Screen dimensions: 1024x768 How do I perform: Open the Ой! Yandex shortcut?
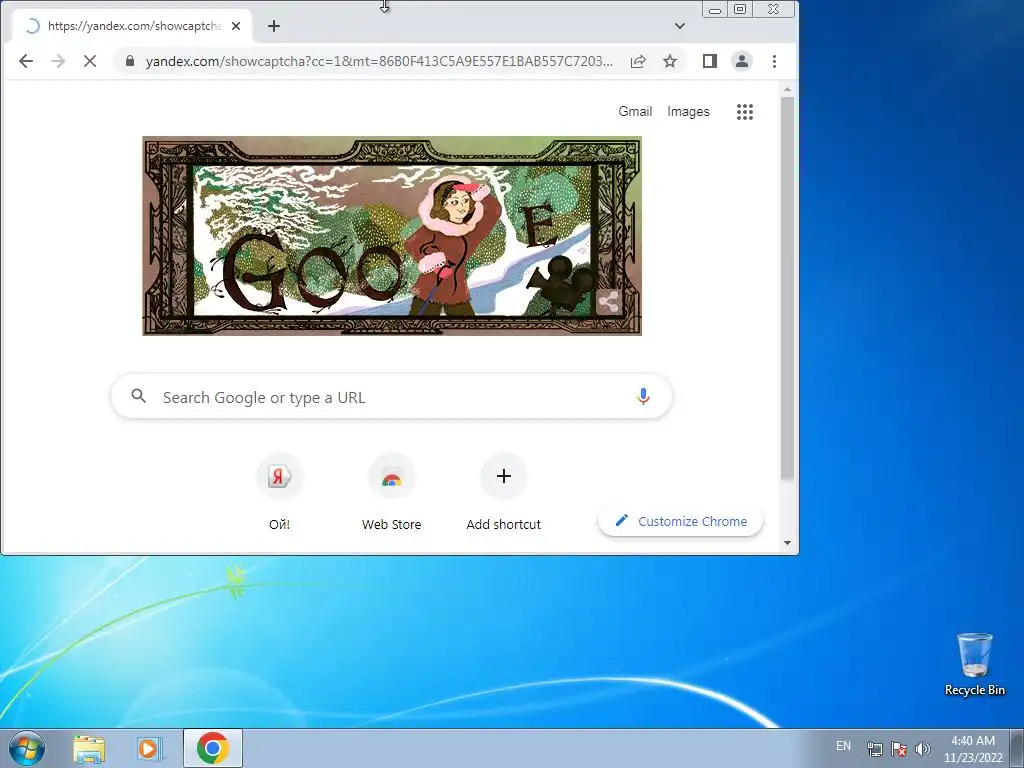(x=280, y=493)
